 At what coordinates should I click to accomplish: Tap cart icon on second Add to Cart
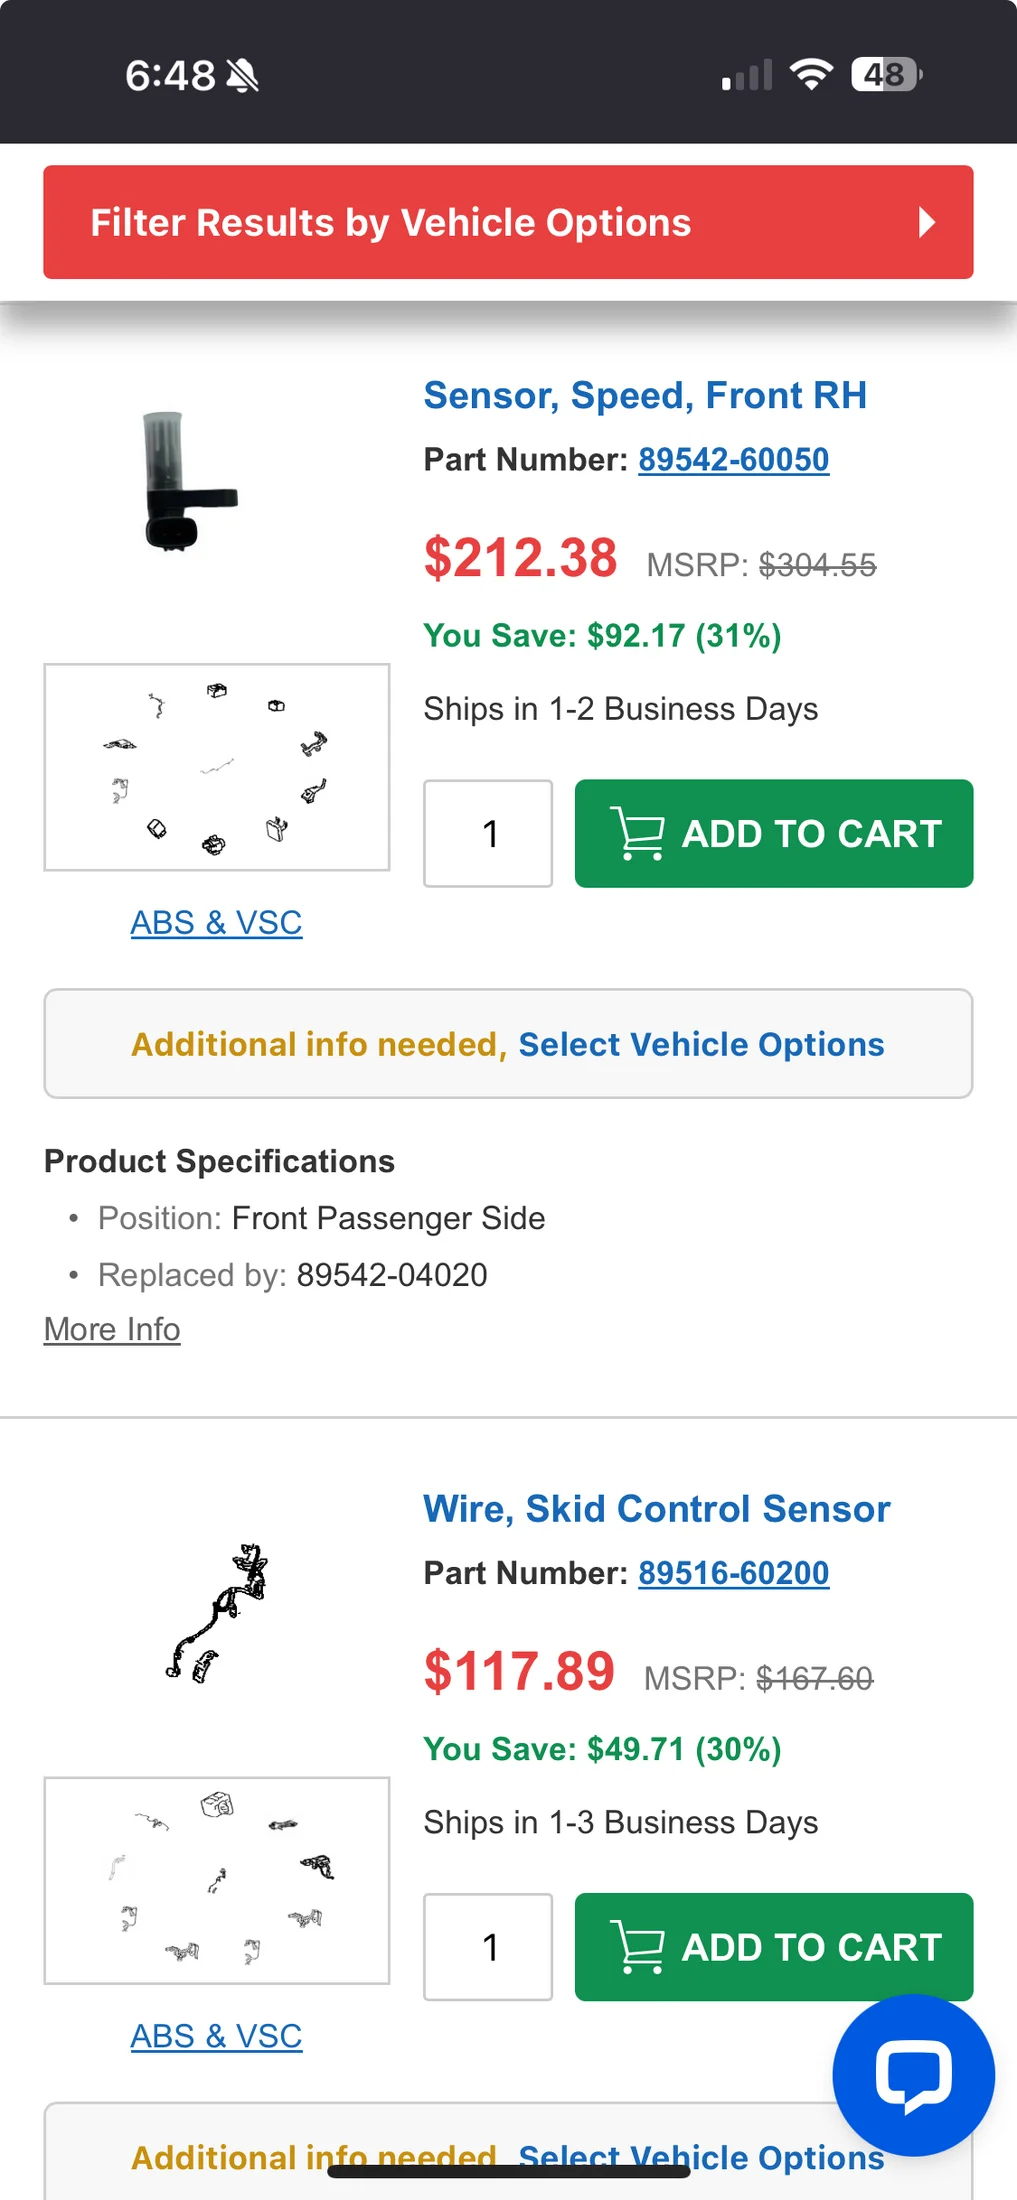[637, 1947]
